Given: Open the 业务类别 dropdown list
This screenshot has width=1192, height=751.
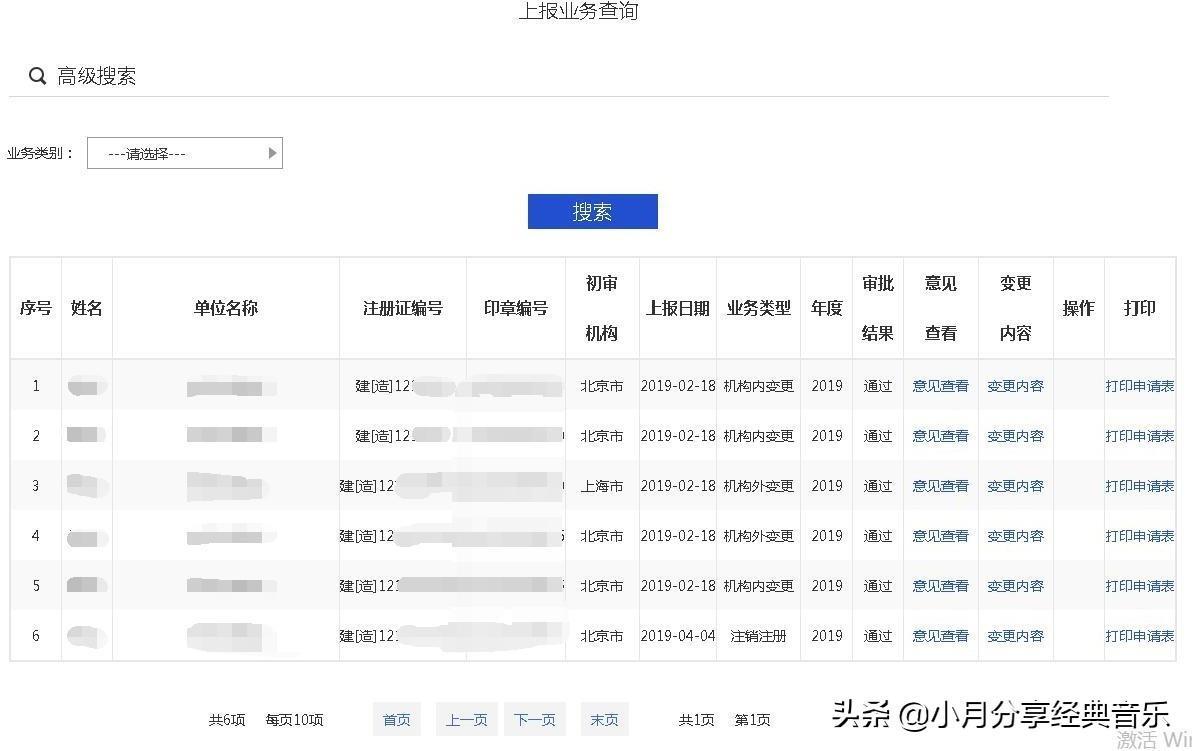Looking at the screenshot, I should (x=184, y=153).
